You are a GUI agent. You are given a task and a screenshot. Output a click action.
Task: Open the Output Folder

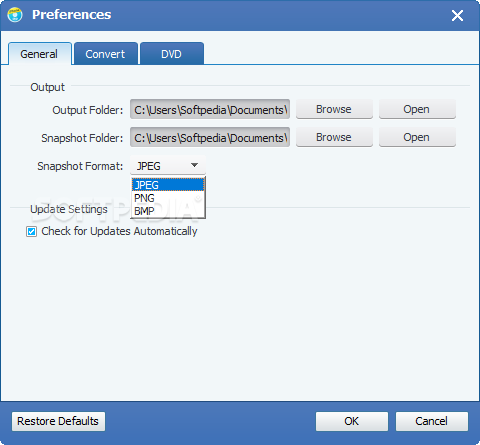click(x=417, y=109)
